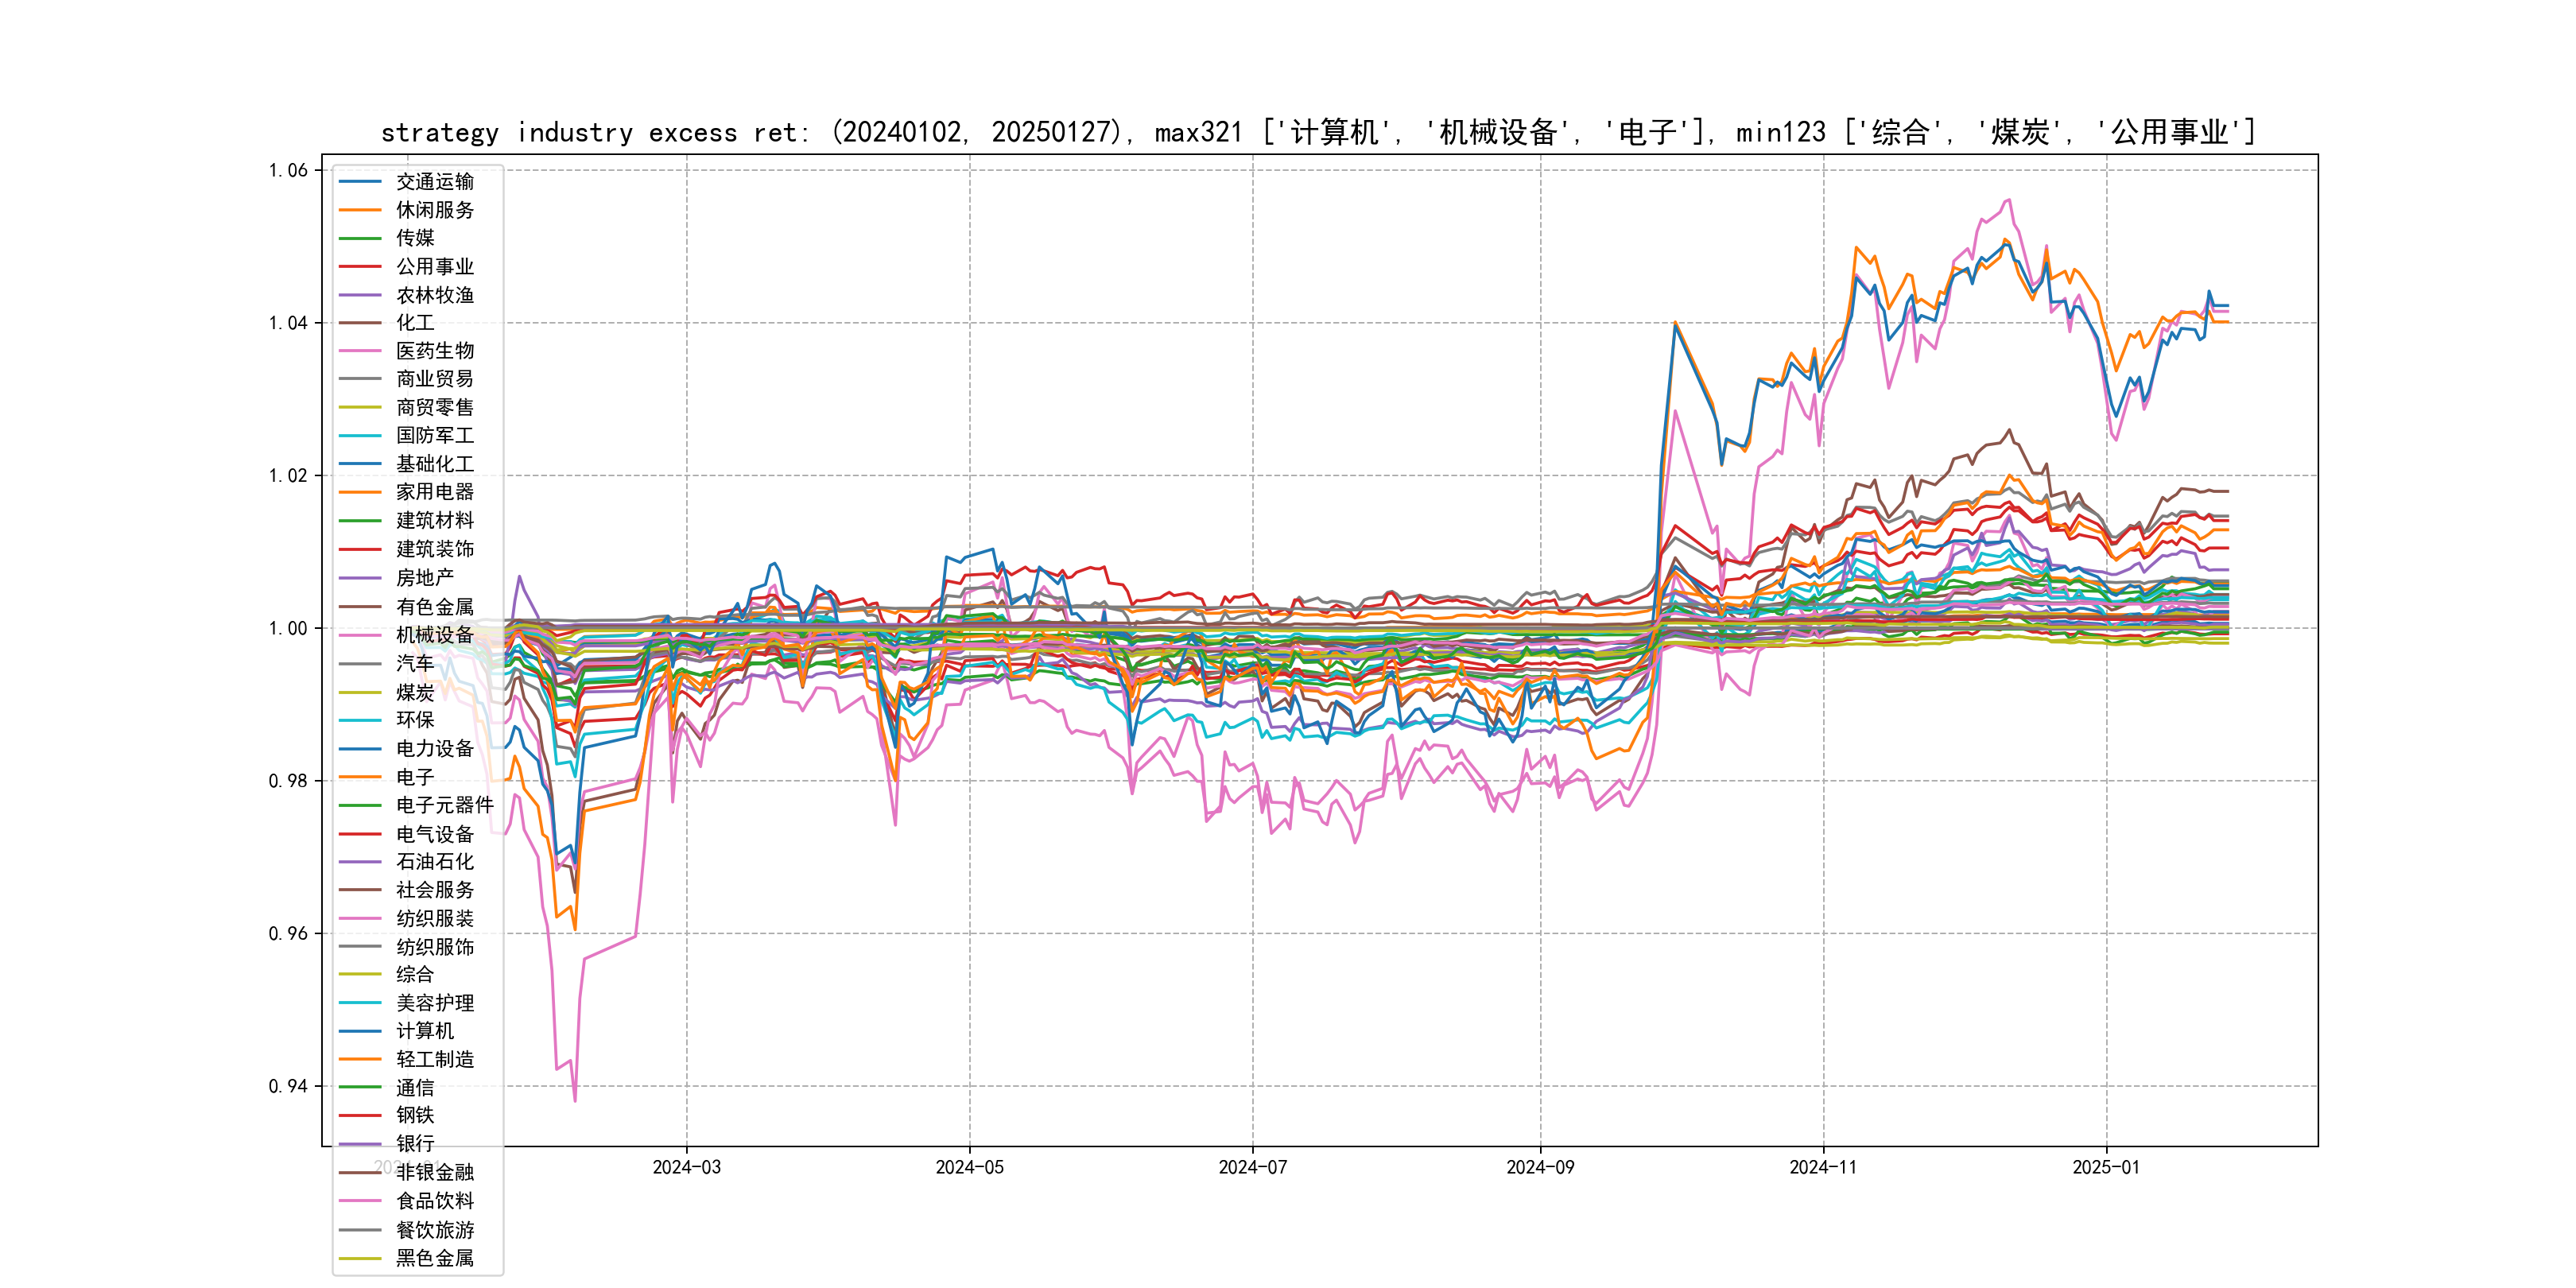
Task: Click the 1.00 y-axis tick label
Action: [x=288, y=628]
